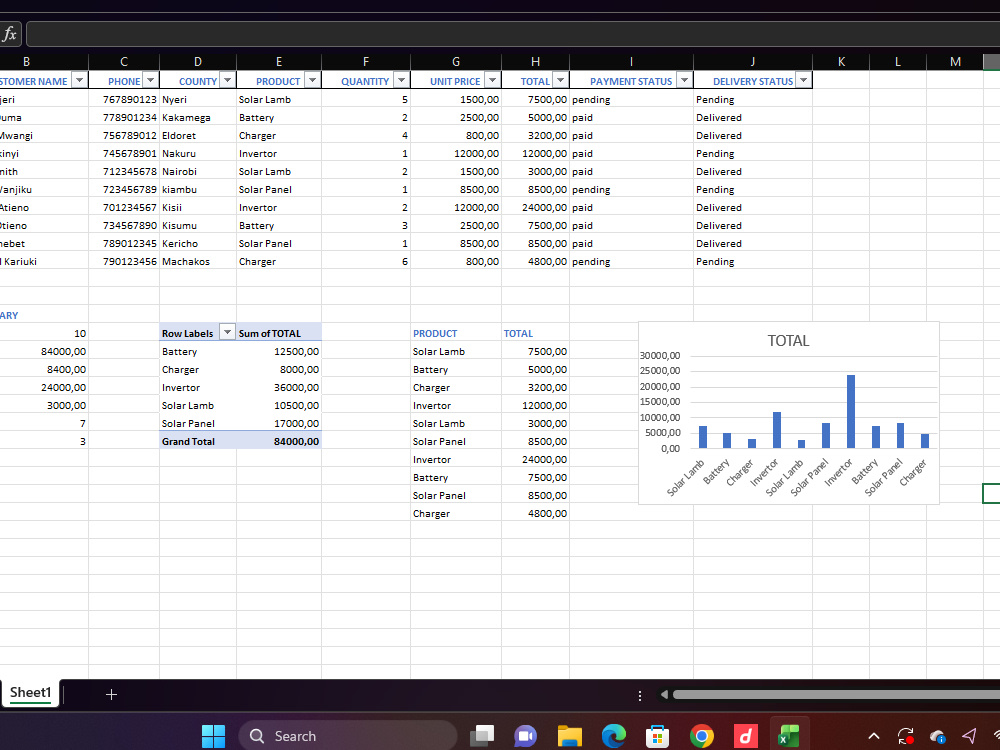The width and height of the screenshot is (1000, 750).
Task: Select the 24000,00 total in Kisii row
Action: (536, 207)
